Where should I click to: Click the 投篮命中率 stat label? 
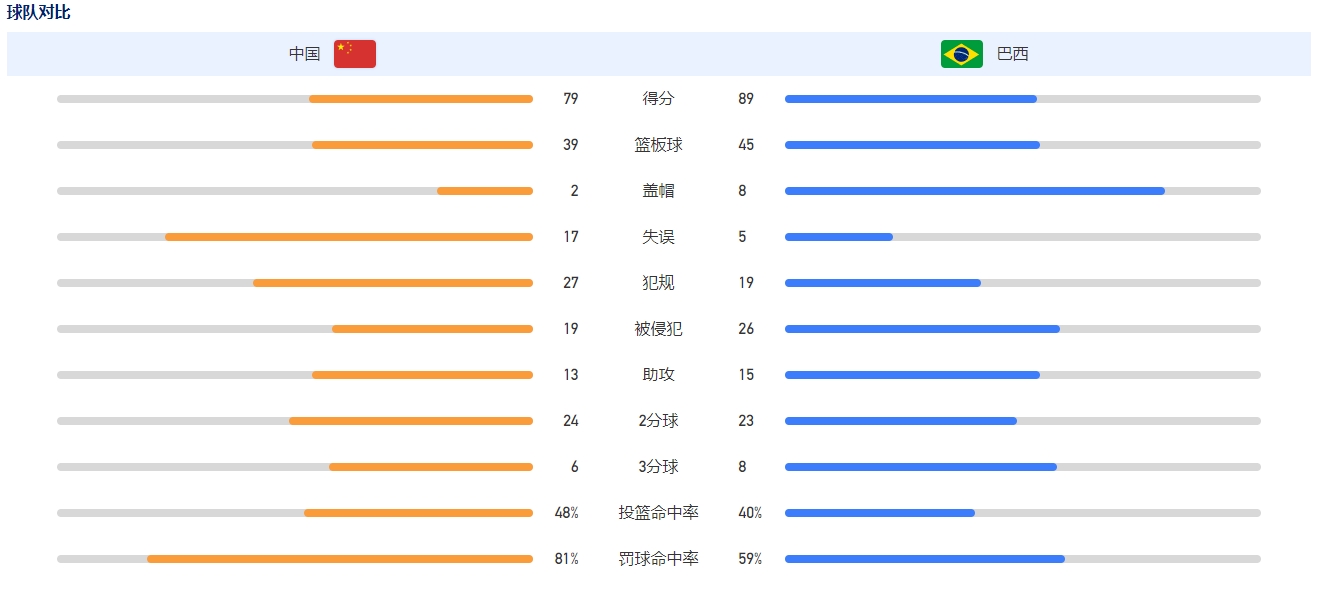pos(659,513)
